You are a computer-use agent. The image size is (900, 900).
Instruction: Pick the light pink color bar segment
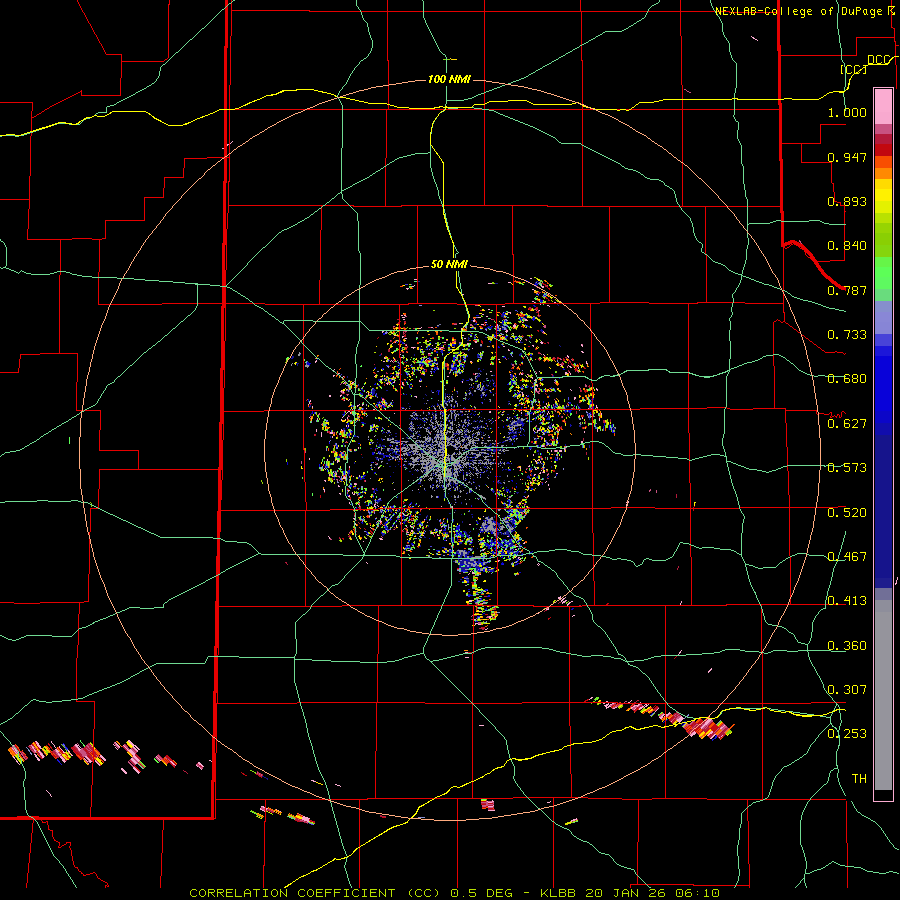883,107
